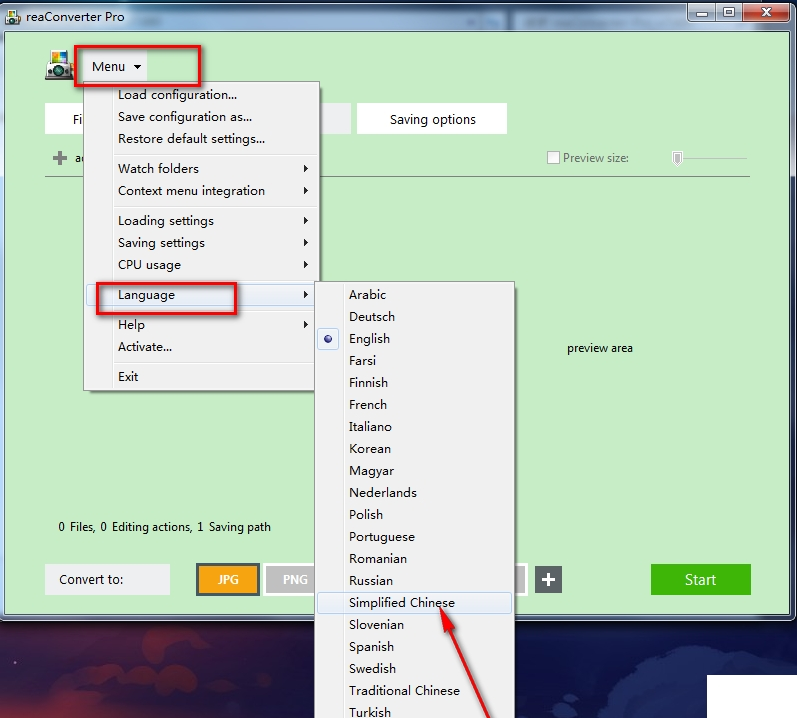Click the green Start button
The width and height of the screenshot is (797, 718).
700,580
